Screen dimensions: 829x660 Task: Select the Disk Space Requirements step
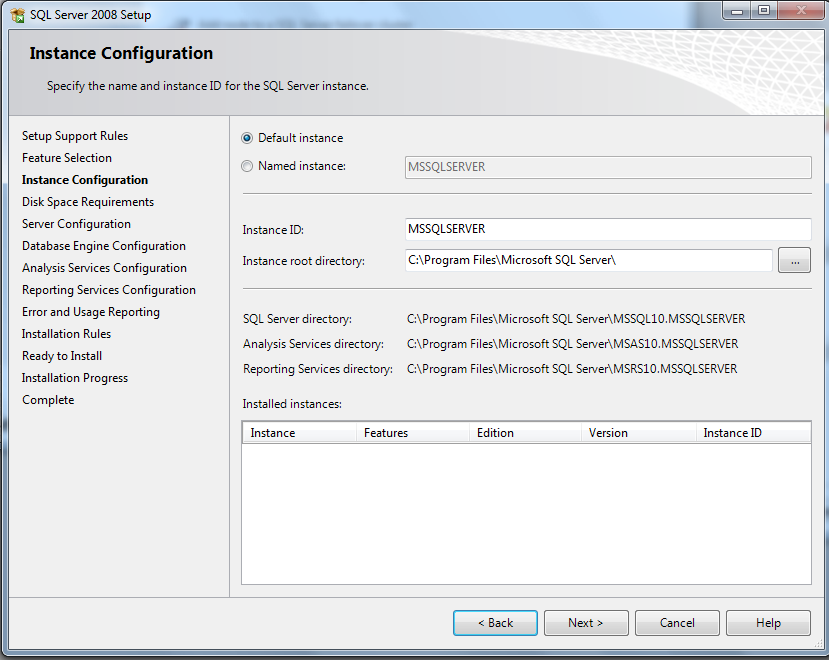88,202
